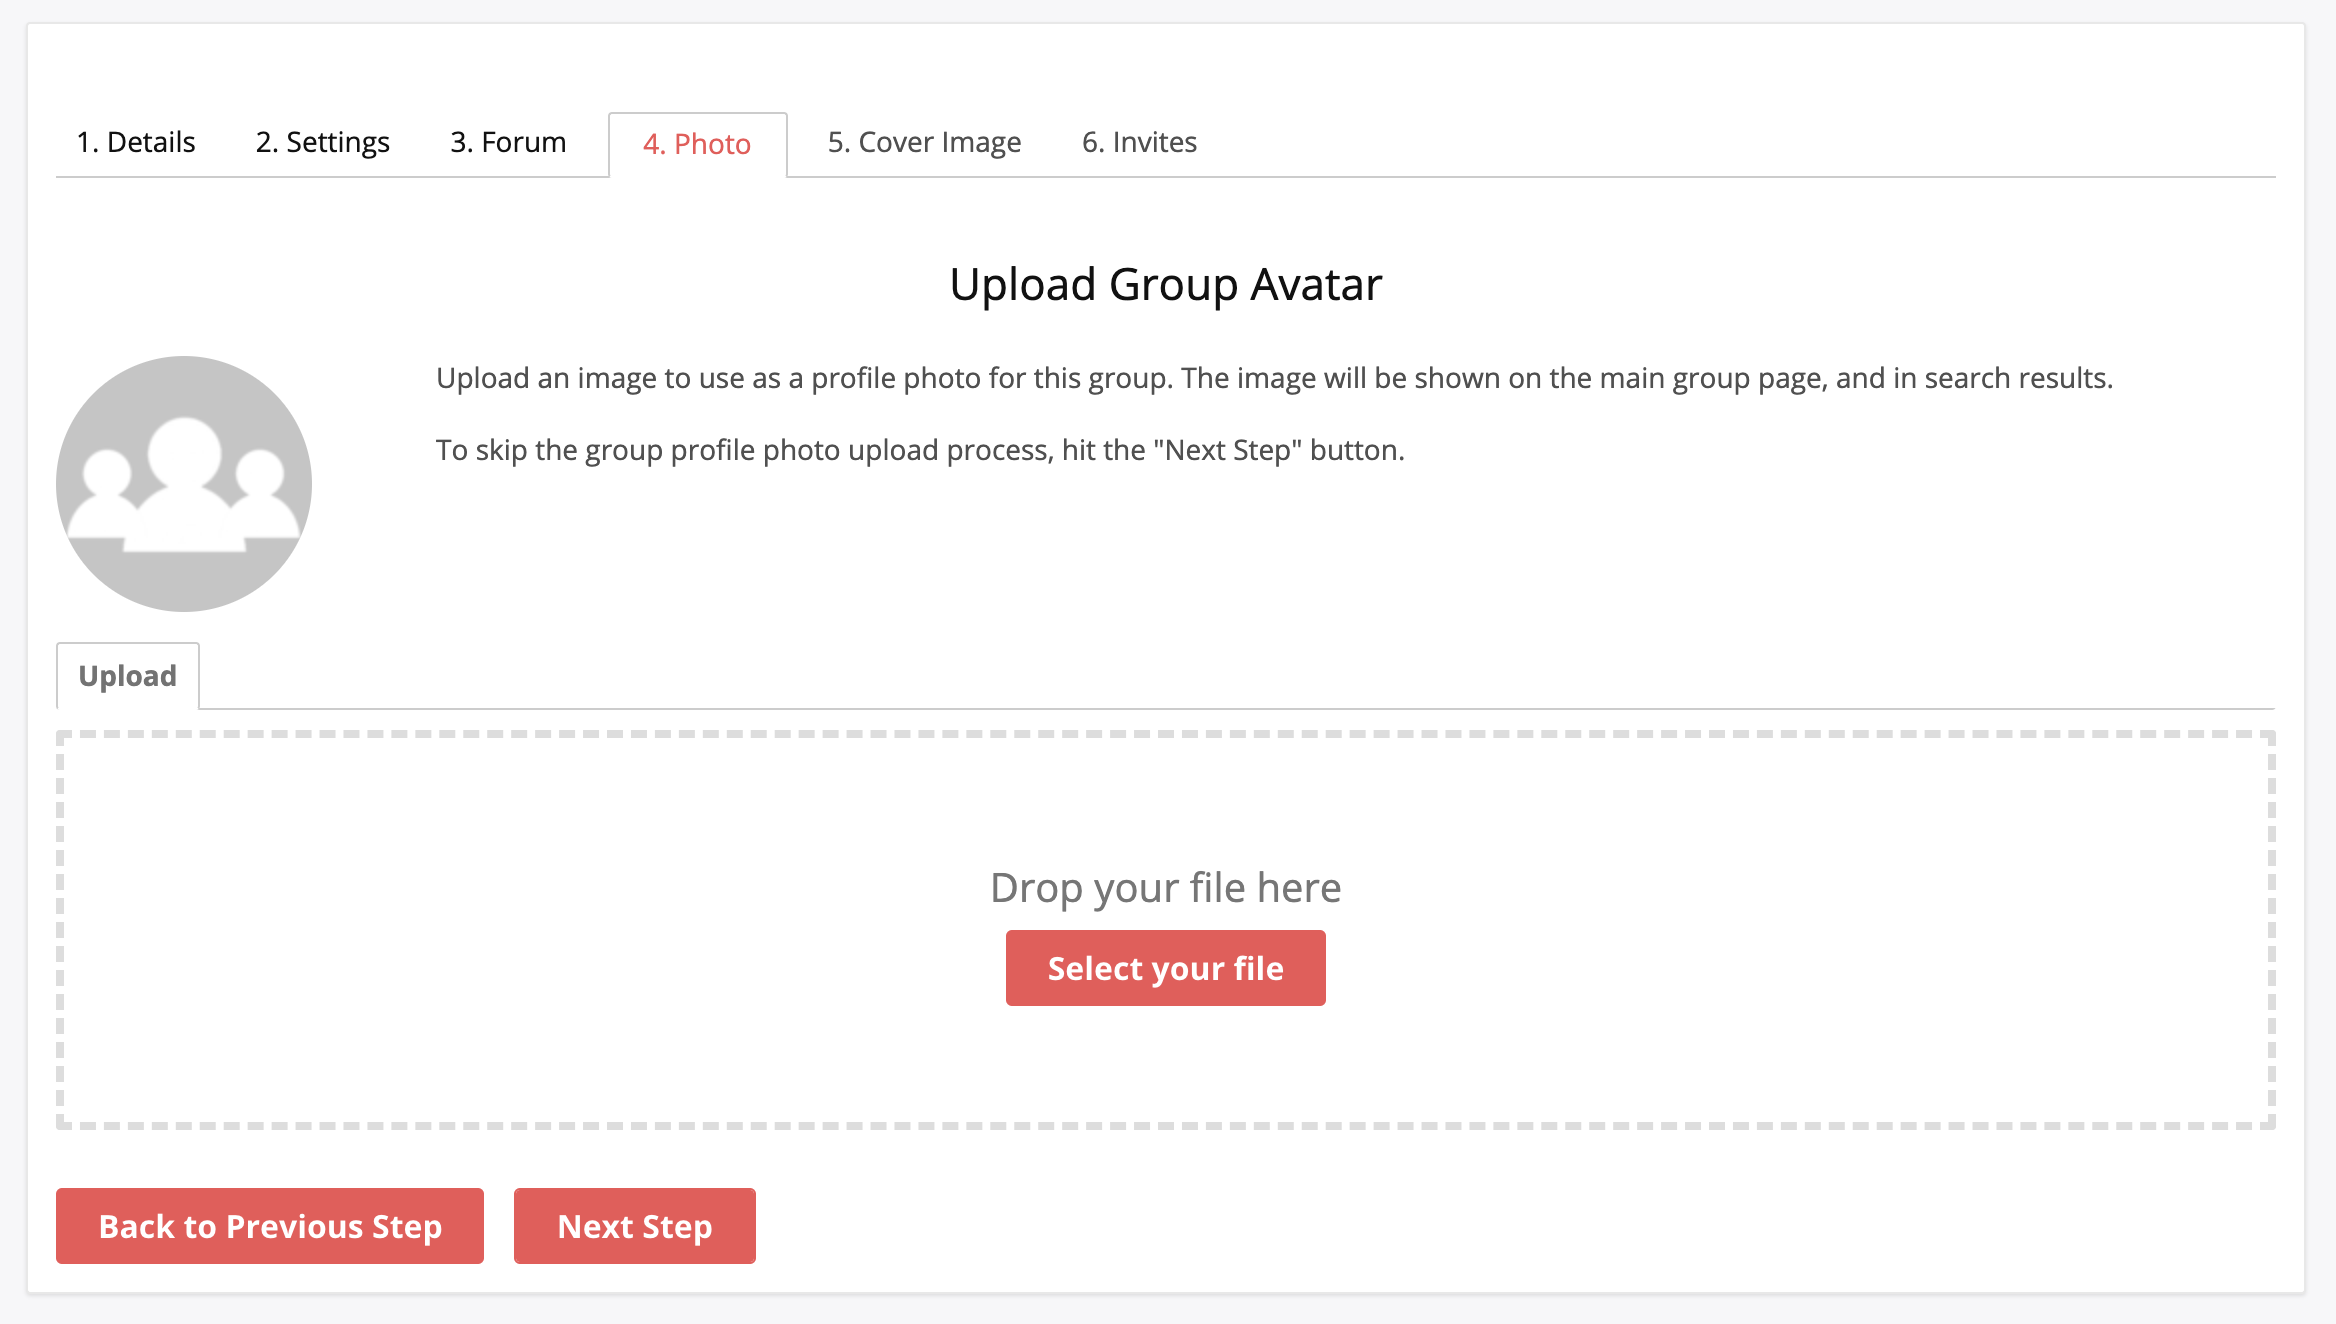Select the Upload sub-tab
Viewport: 2336px width, 1324px height.
click(128, 676)
